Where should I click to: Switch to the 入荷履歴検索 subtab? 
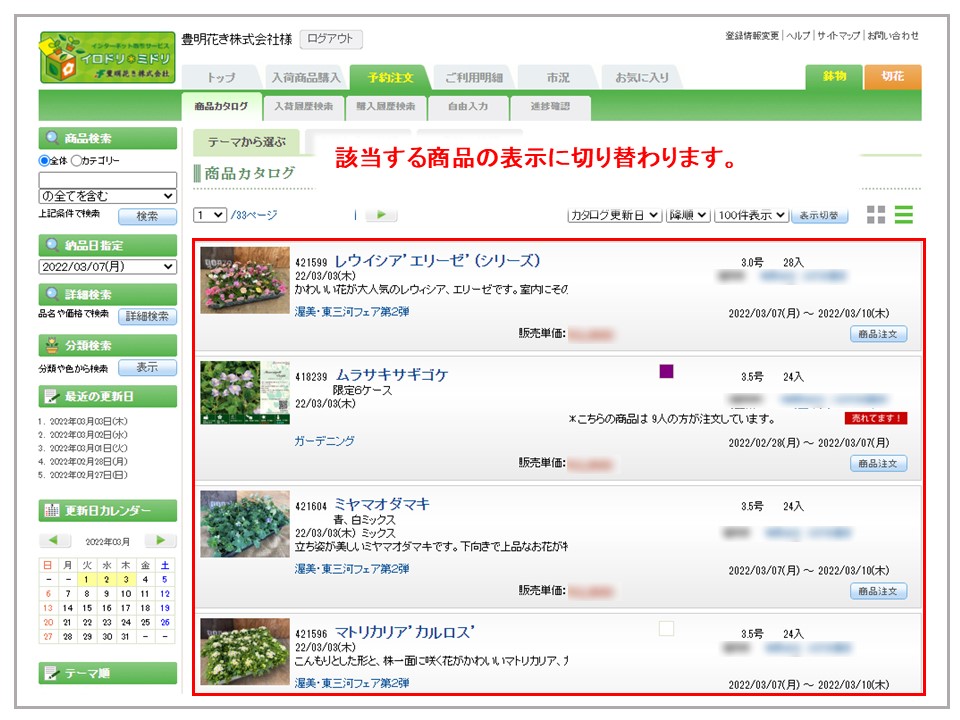pos(303,106)
